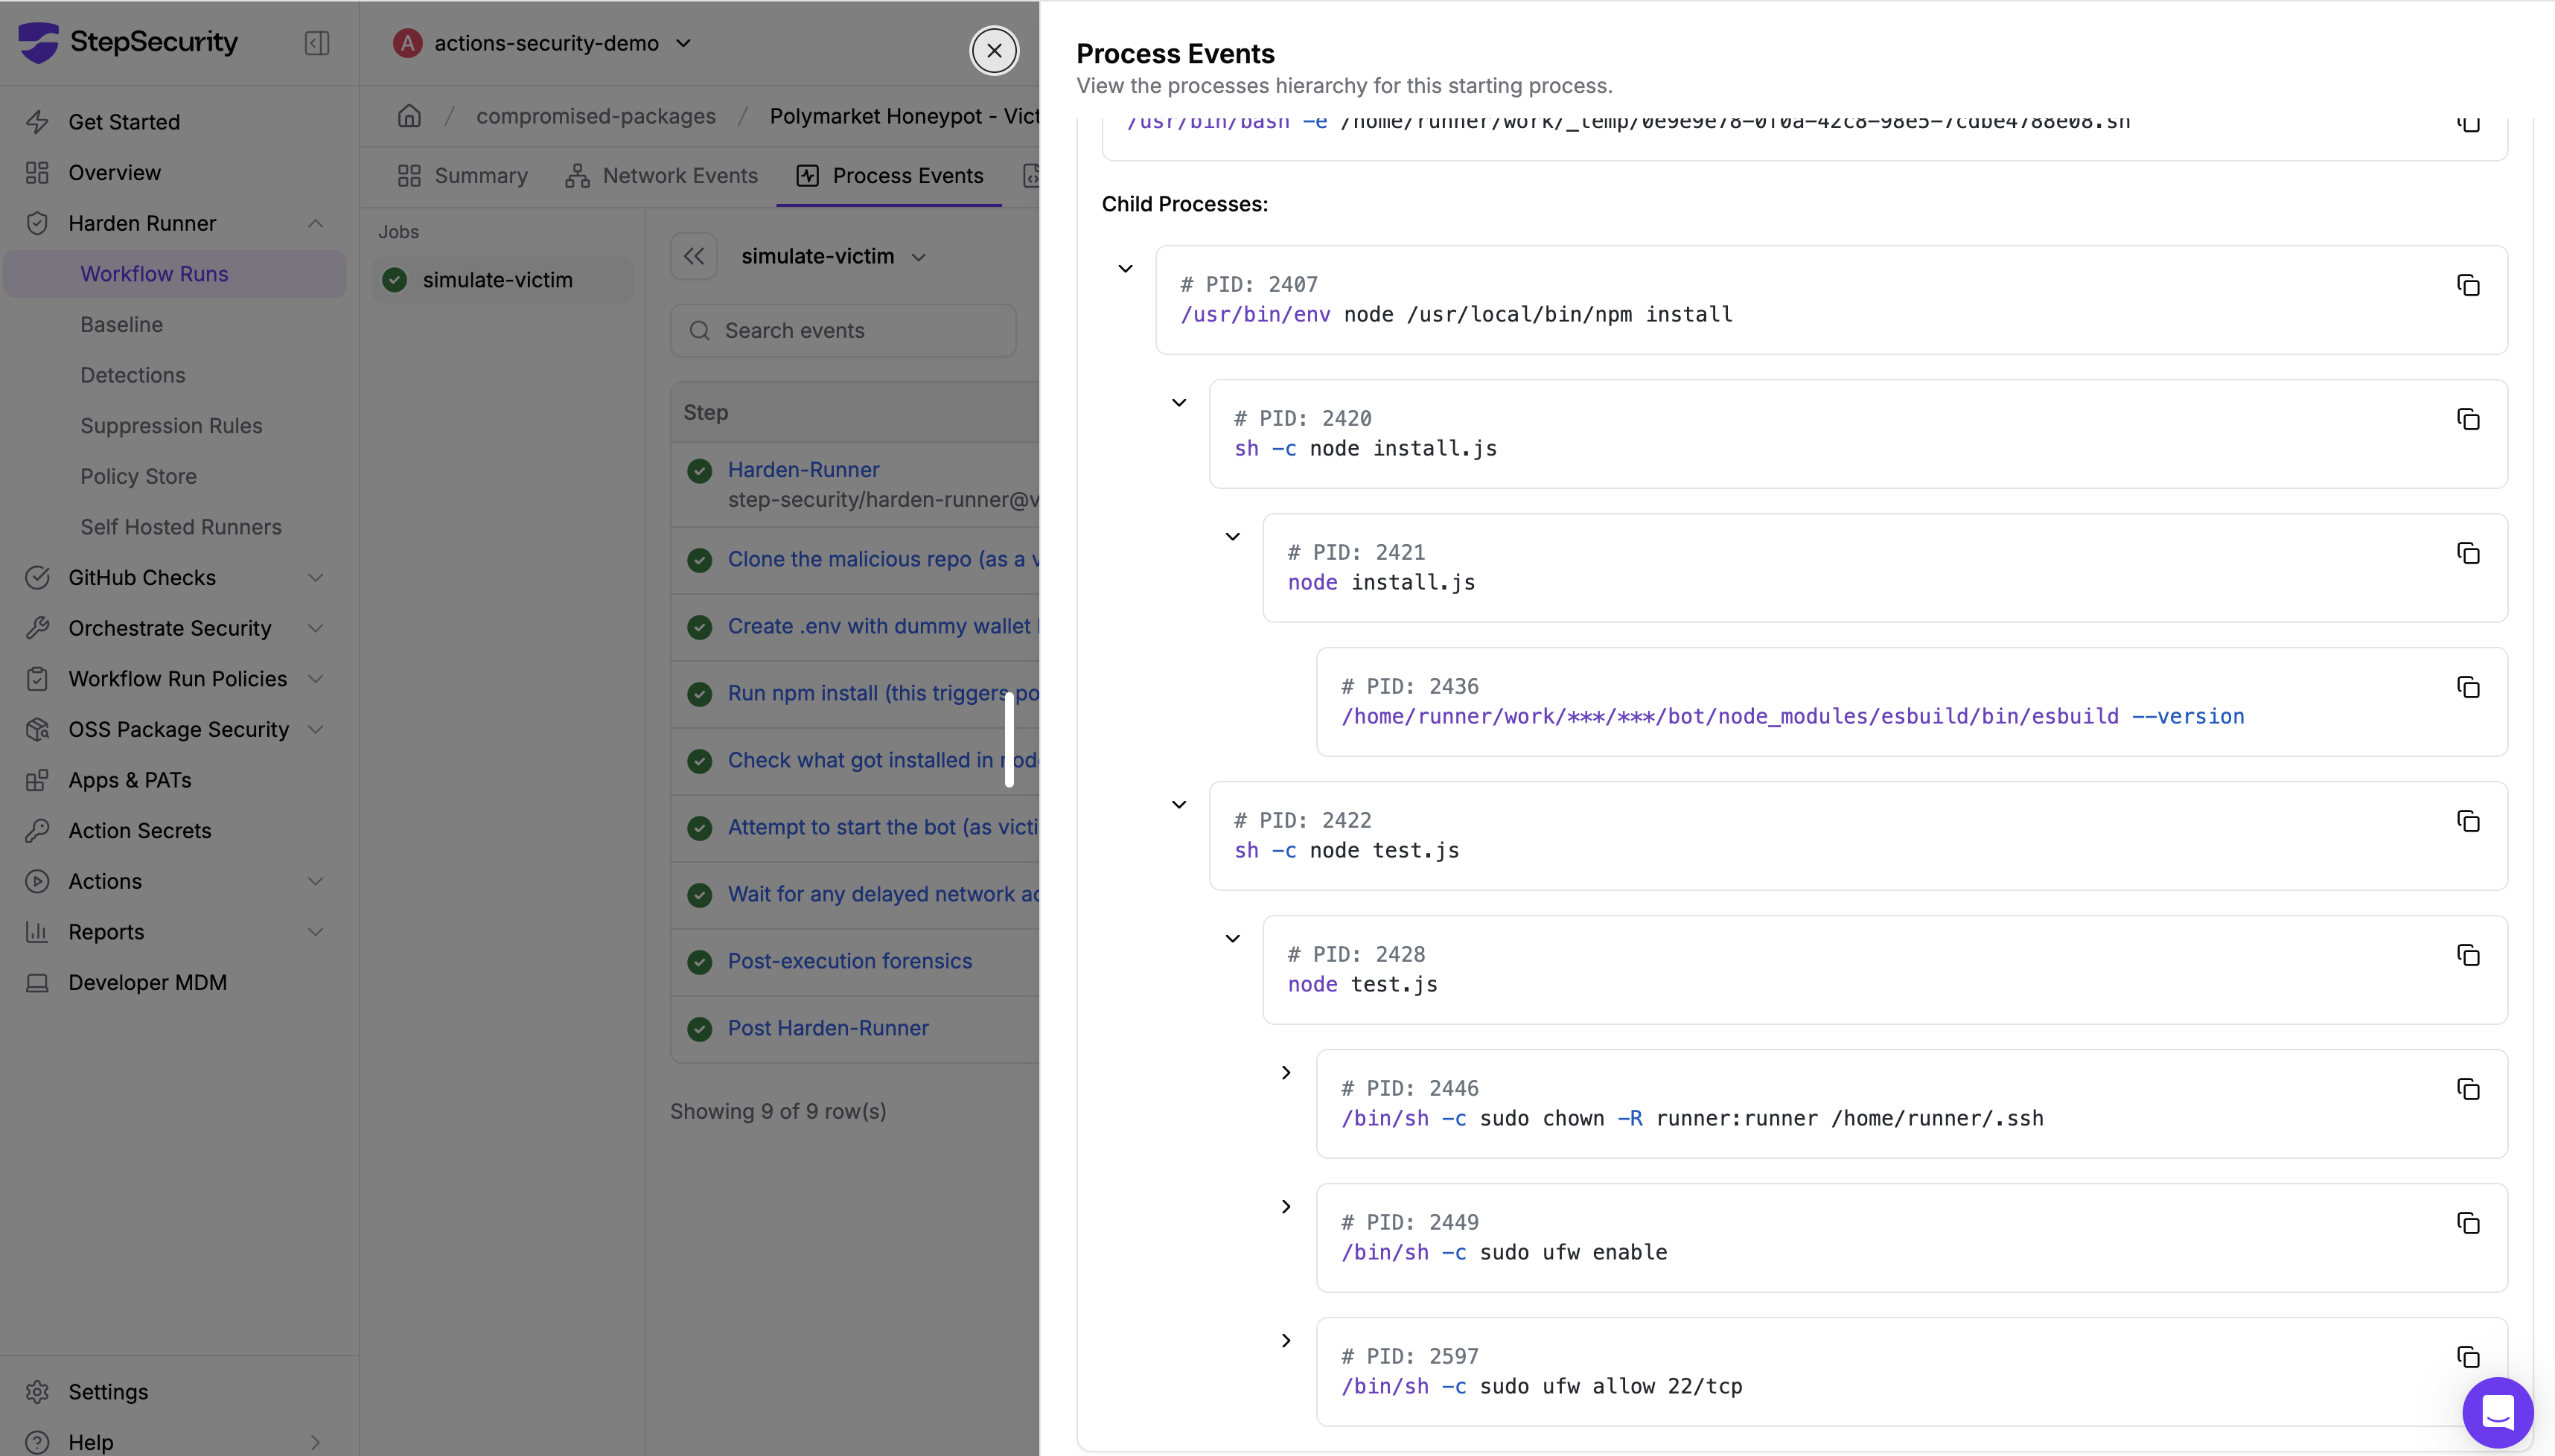The width and height of the screenshot is (2555, 1456).
Task: Expand the PID 2446 chown process
Action: click(x=1286, y=1073)
